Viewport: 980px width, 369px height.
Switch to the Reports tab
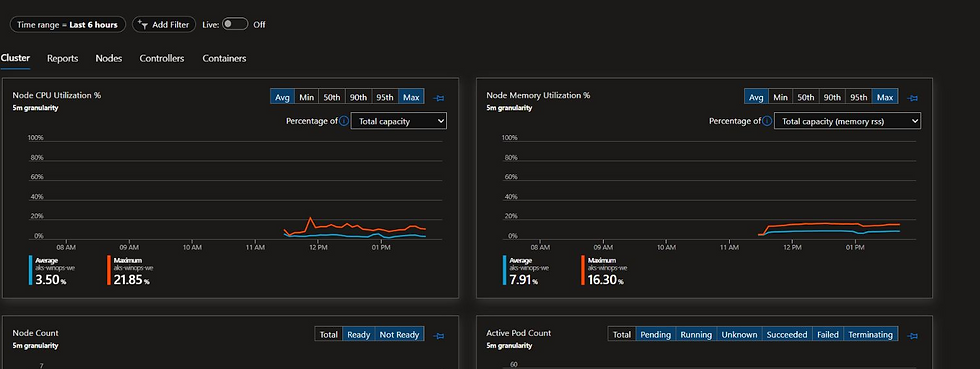(62, 58)
